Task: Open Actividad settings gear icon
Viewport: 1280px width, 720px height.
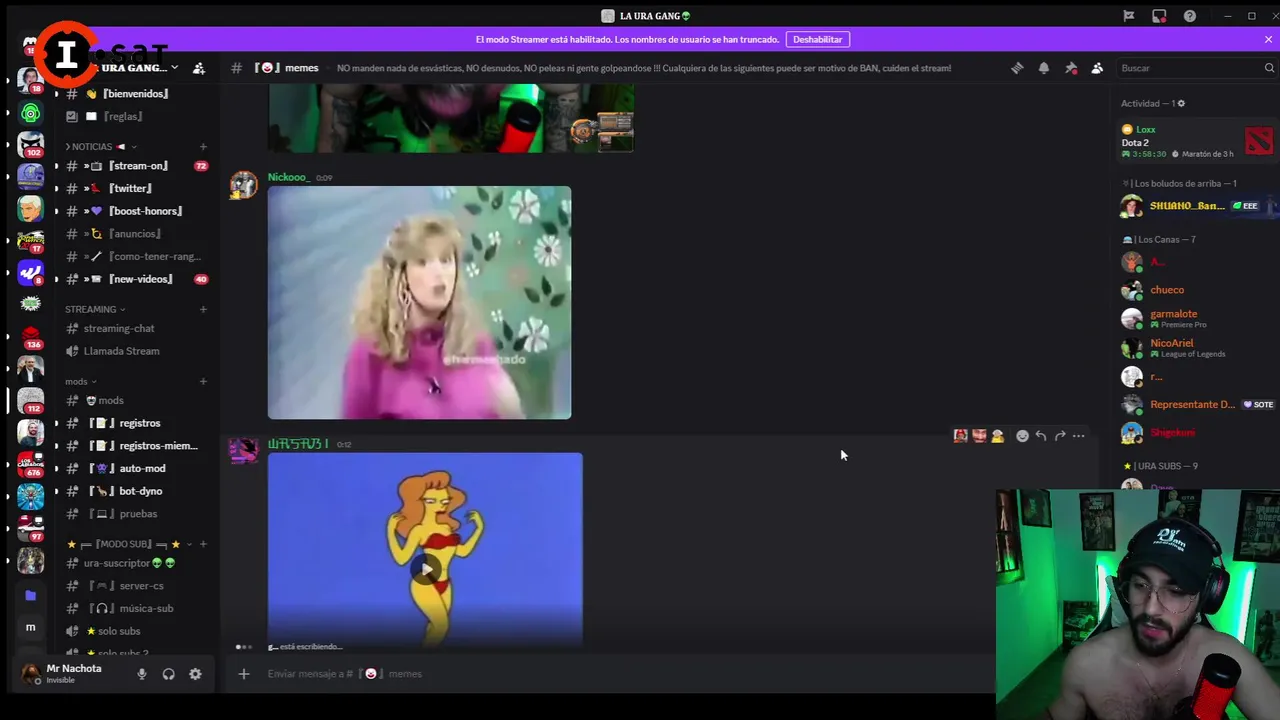Action: tap(1181, 104)
